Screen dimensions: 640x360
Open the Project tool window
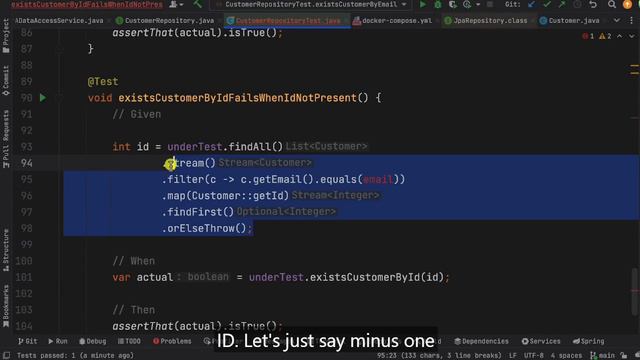pyautogui.click(x=6, y=36)
